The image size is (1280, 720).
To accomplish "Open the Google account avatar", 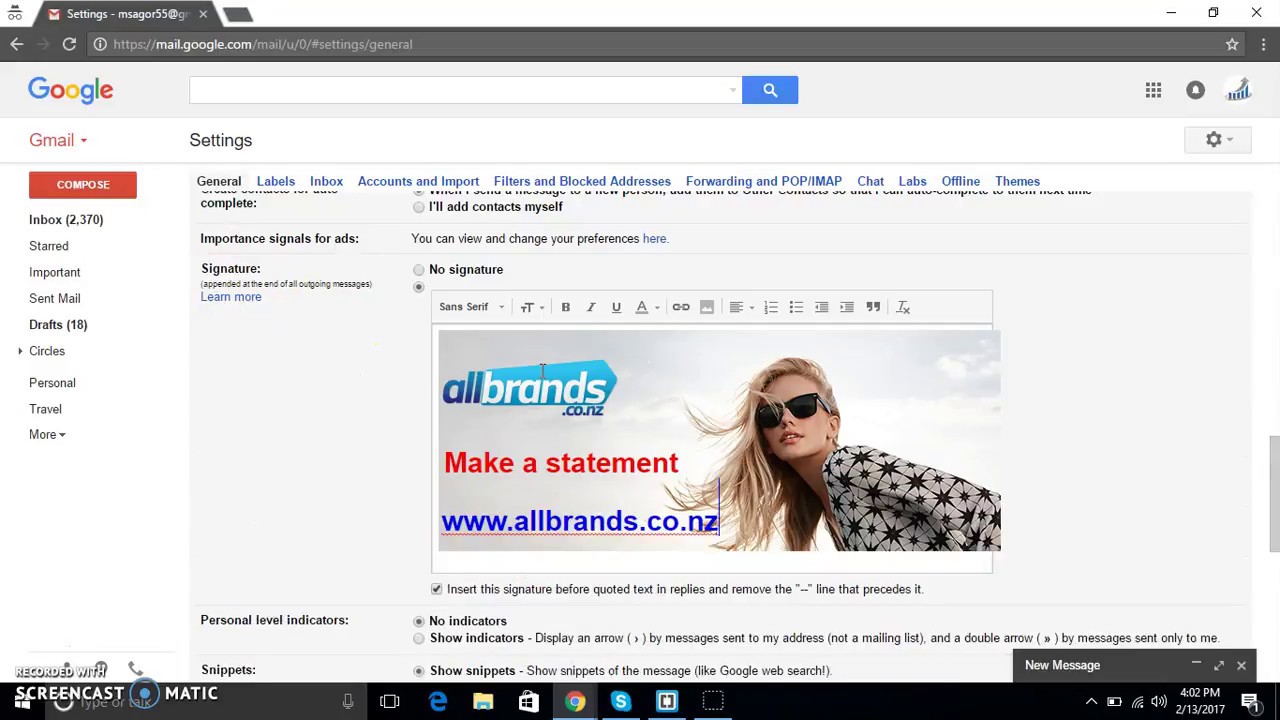I will [x=1238, y=90].
